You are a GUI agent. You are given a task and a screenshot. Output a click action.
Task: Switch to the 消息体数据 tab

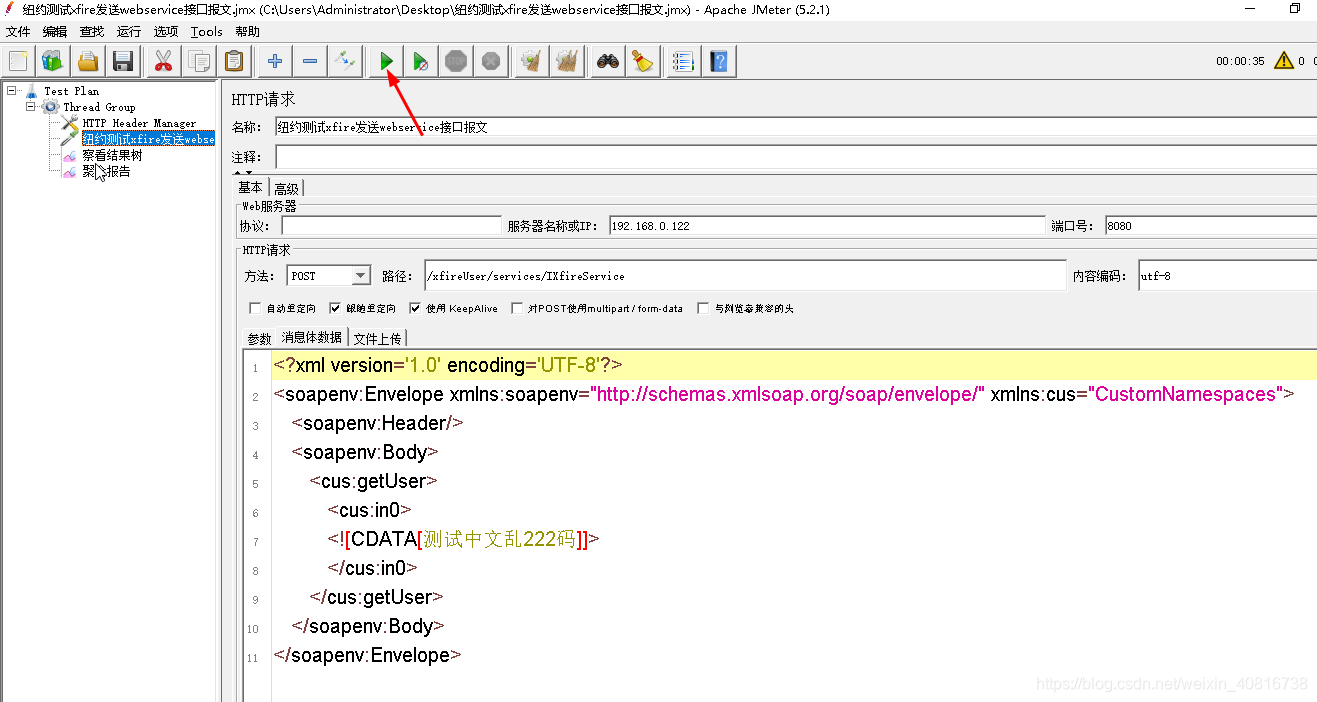(x=312, y=337)
